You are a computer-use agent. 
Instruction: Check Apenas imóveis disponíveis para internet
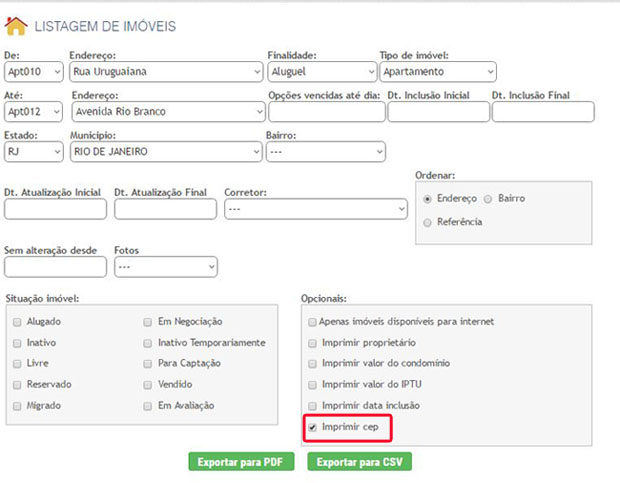pyautogui.click(x=312, y=322)
